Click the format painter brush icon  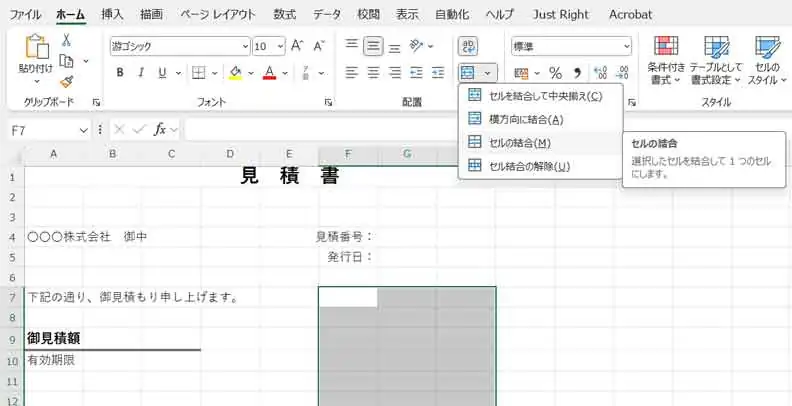pos(66,82)
